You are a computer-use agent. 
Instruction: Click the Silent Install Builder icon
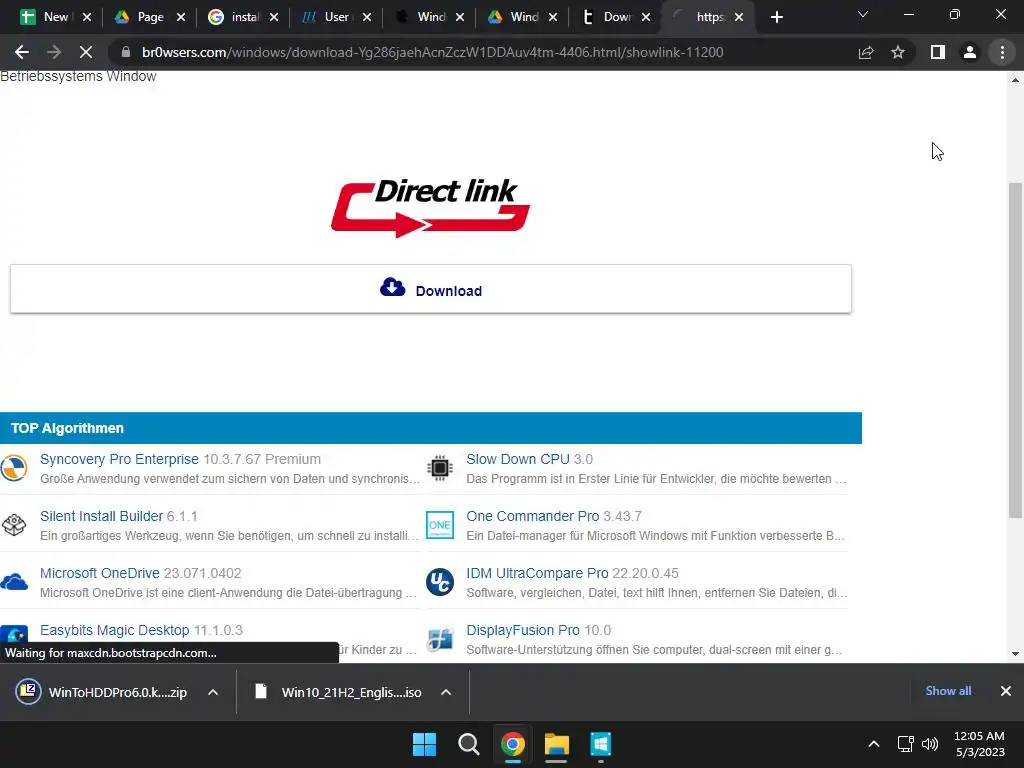[14, 524]
